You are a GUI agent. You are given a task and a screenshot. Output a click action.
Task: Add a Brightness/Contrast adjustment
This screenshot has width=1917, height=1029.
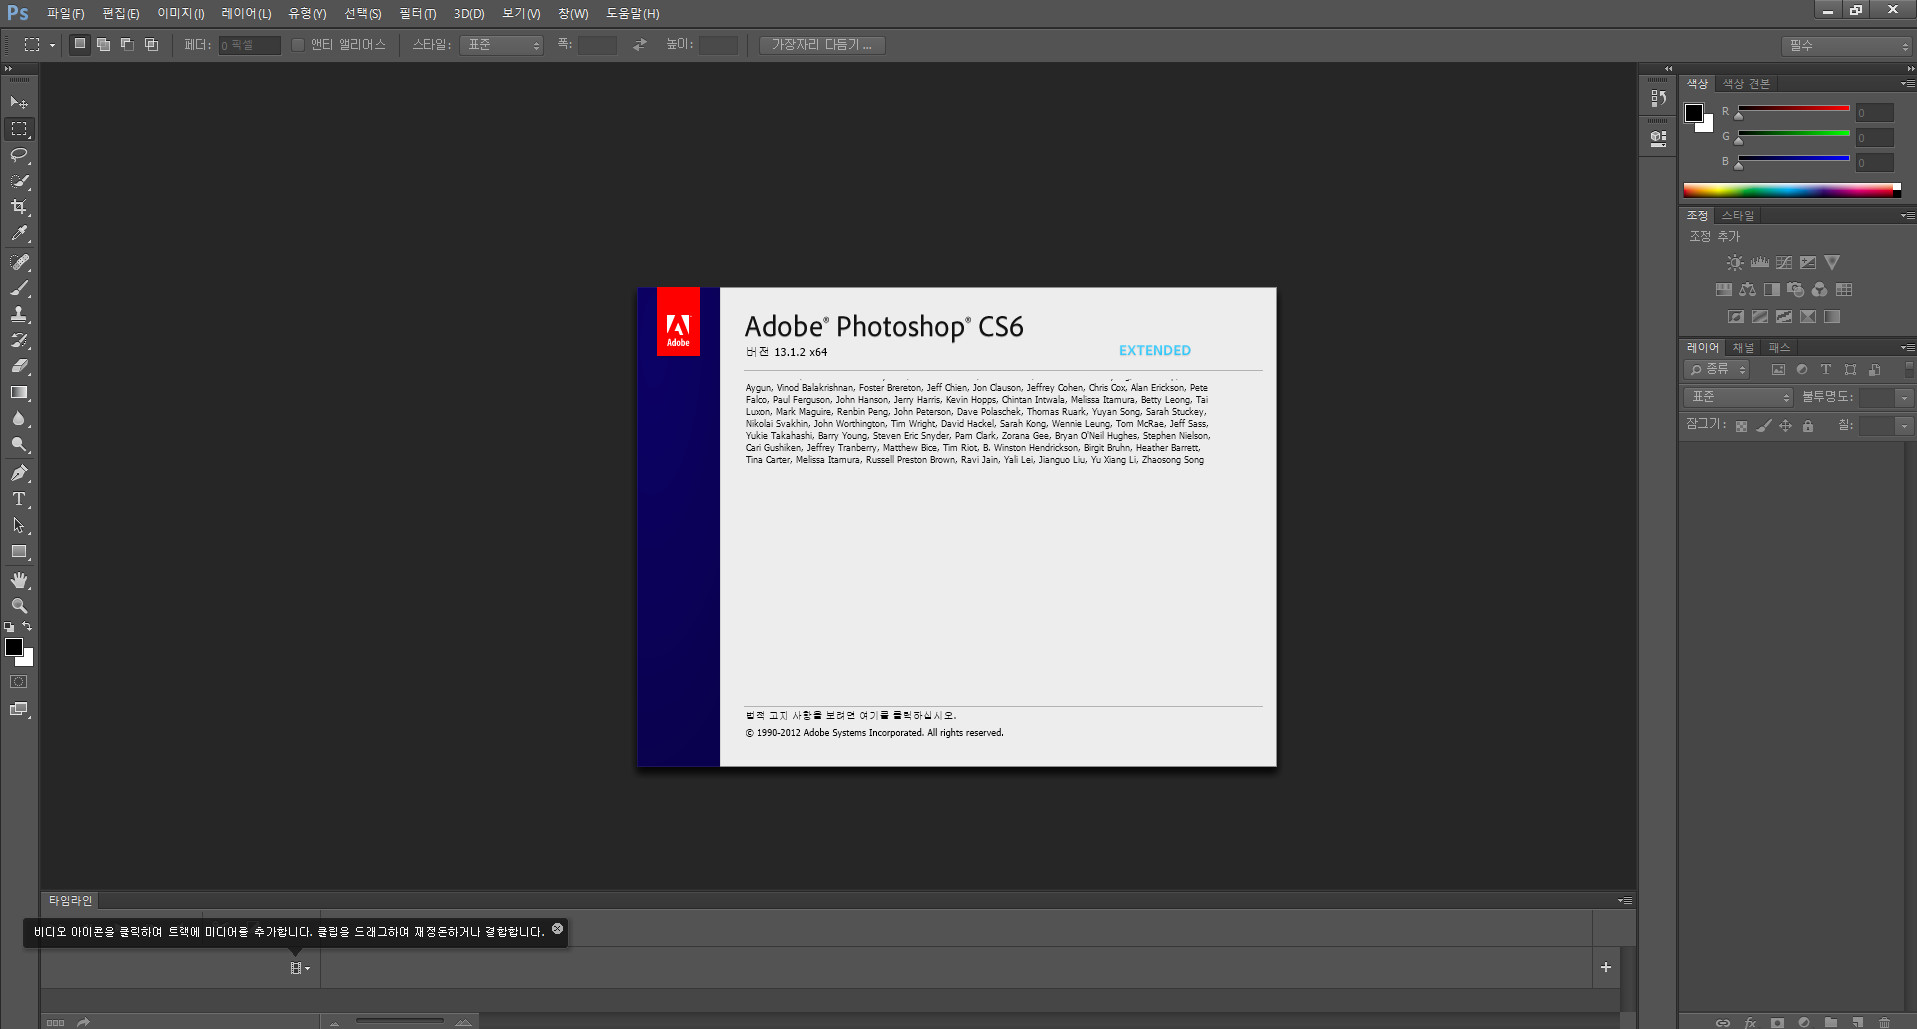(1735, 263)
